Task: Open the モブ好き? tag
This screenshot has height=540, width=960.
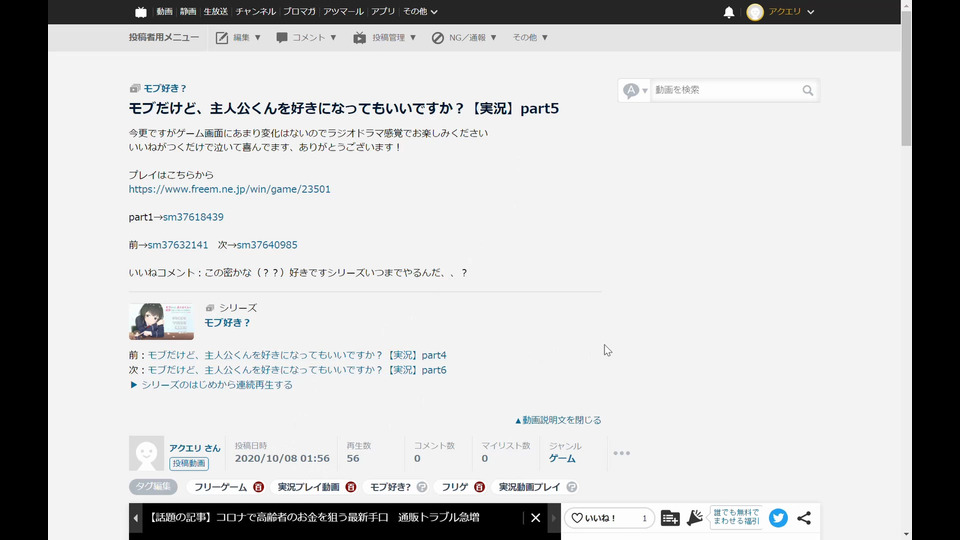Action: click(390, 487)
